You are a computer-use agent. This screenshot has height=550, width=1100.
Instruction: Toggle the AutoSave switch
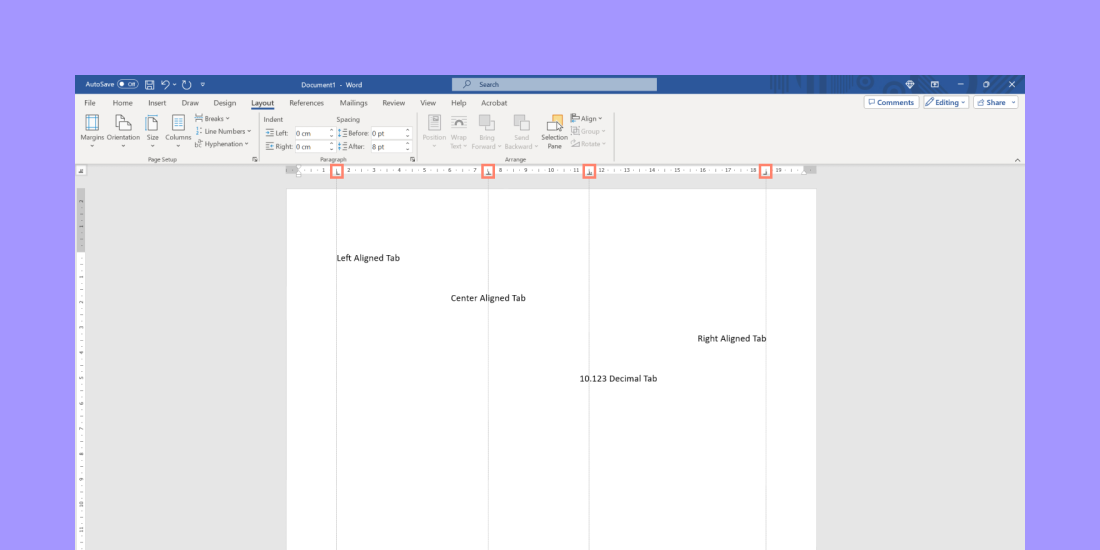pos(128,84)
